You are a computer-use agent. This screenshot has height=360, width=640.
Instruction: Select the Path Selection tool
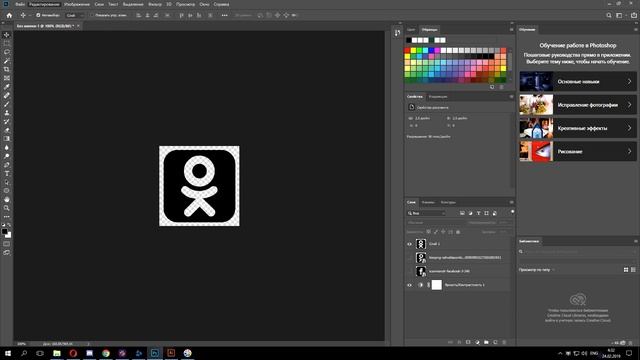[x=7, y=182]
